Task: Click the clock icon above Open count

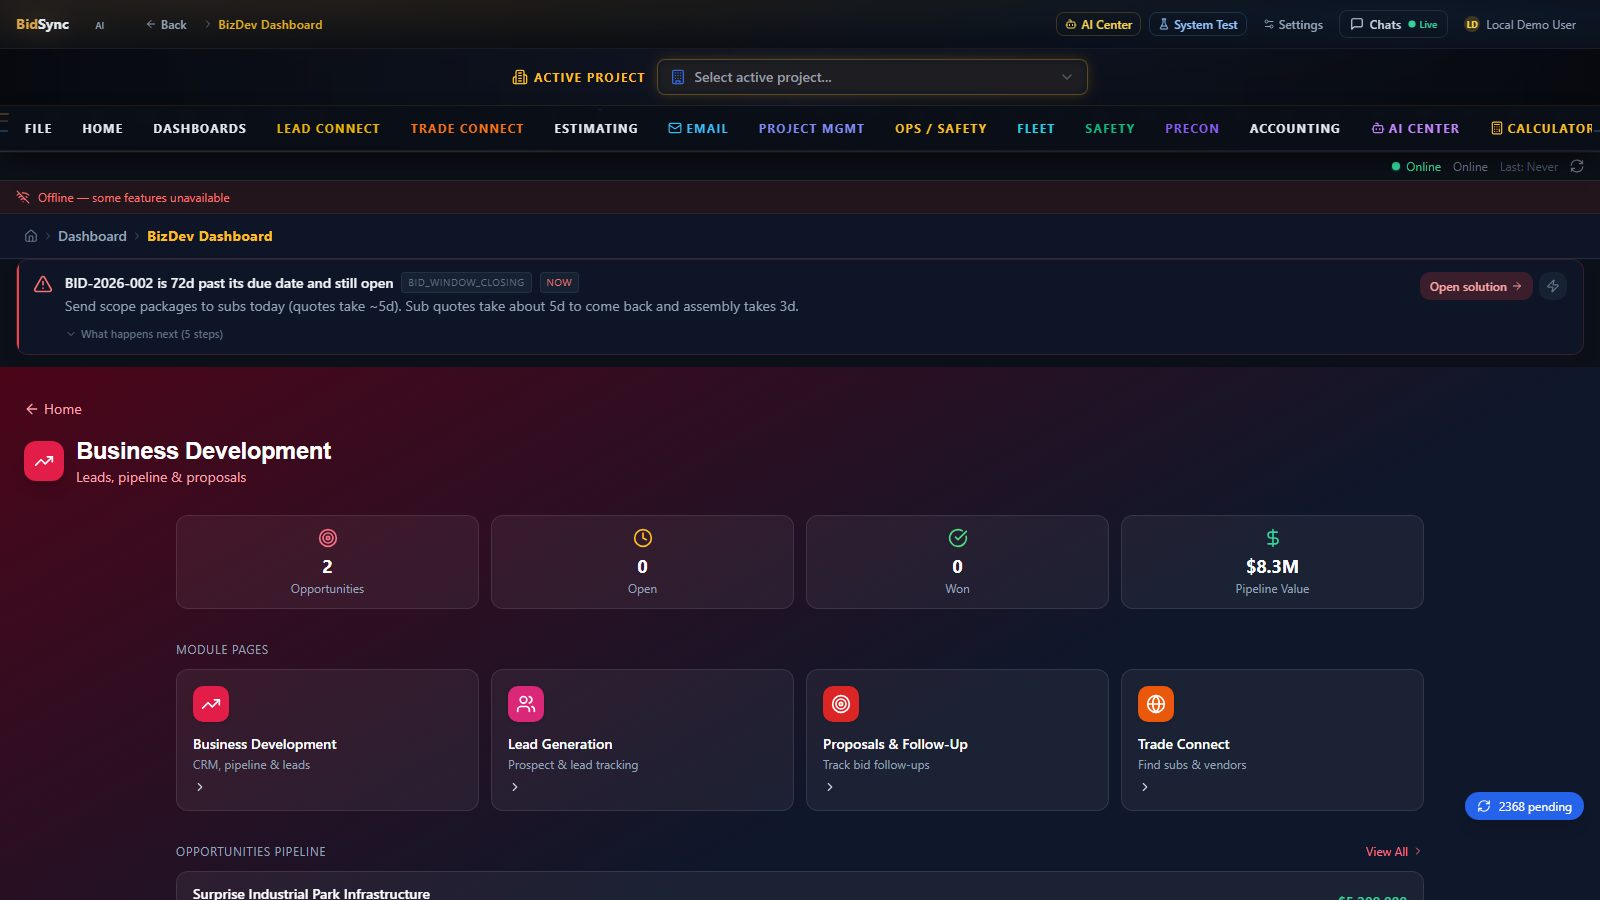Action: pos(642,538)
